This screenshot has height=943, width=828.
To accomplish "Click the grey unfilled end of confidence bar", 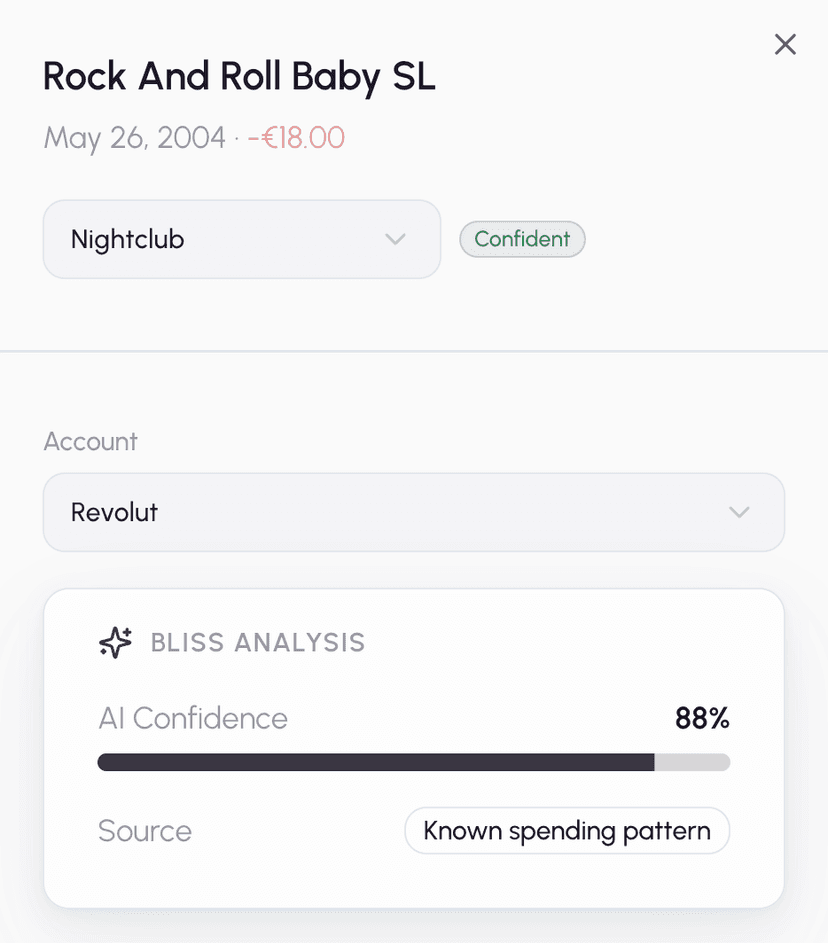I will coord(692,762).
